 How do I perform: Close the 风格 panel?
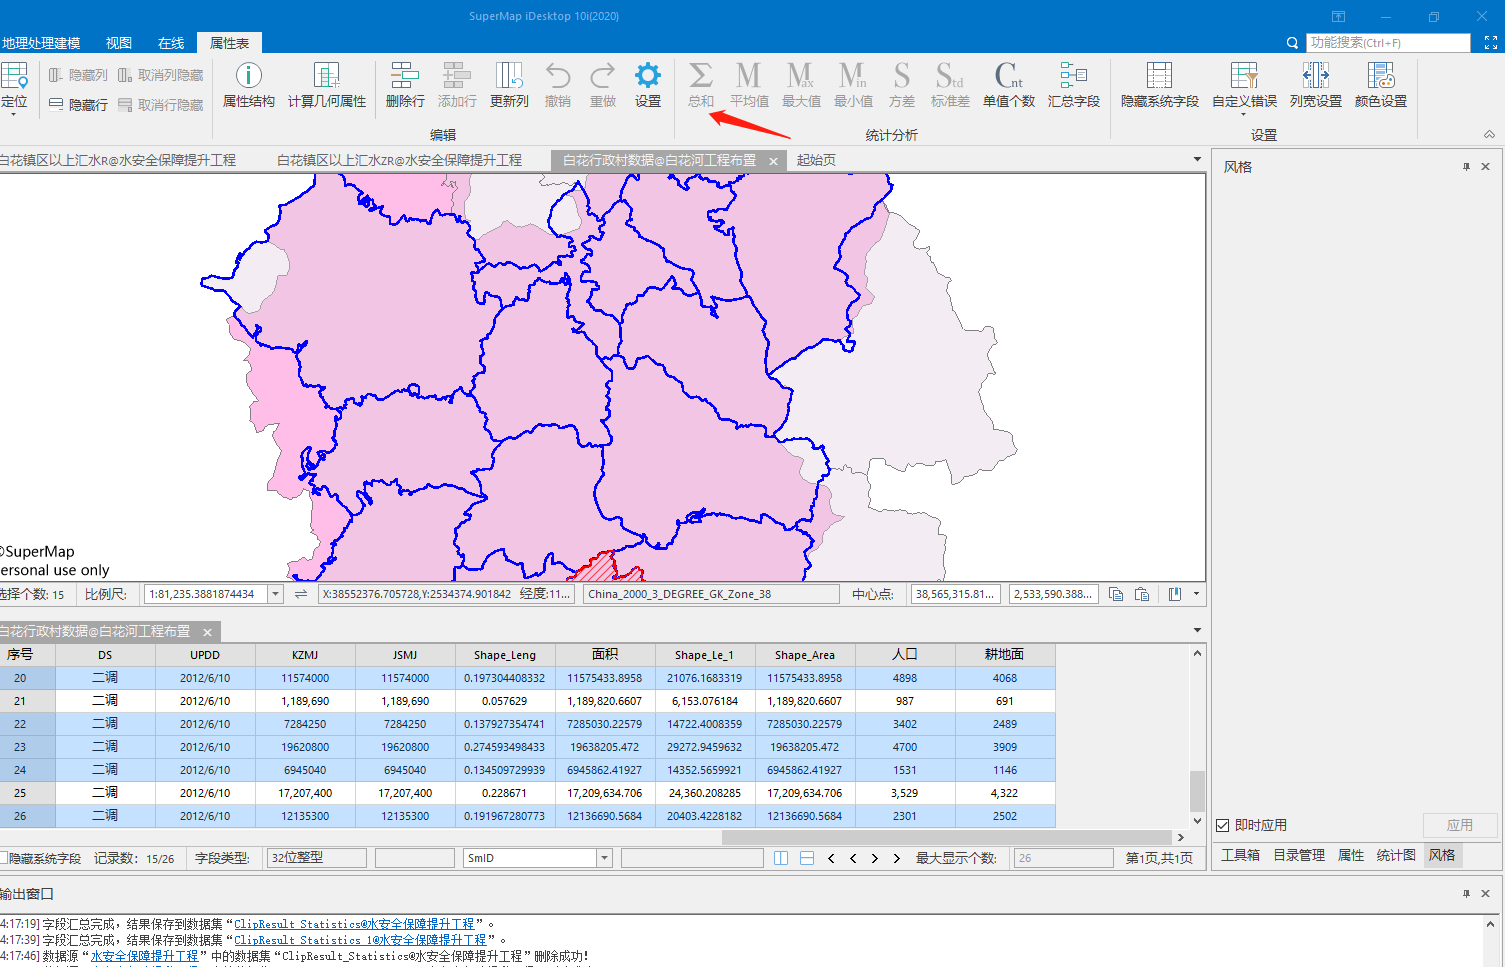[x=1485, y=167]
